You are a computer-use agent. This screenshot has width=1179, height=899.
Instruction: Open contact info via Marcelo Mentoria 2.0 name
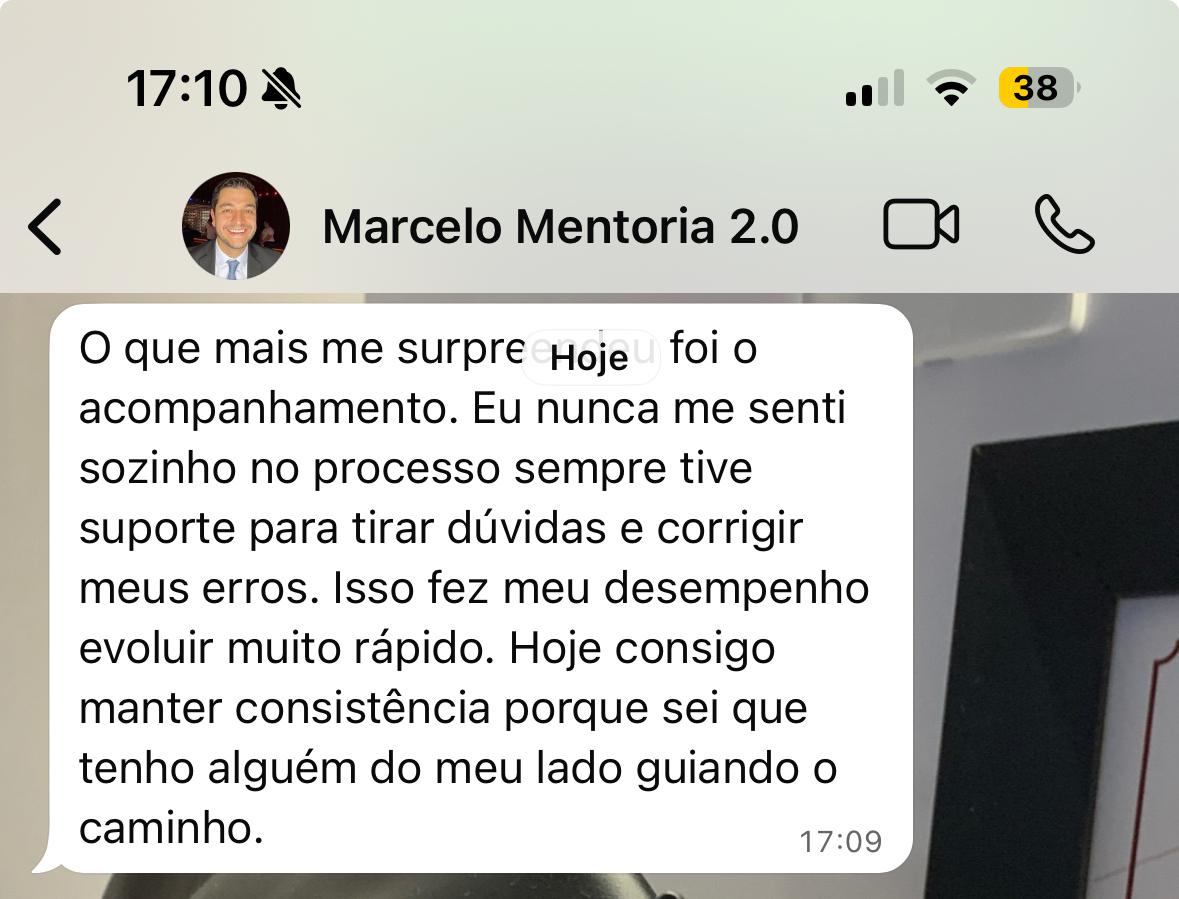click(560, 226)
